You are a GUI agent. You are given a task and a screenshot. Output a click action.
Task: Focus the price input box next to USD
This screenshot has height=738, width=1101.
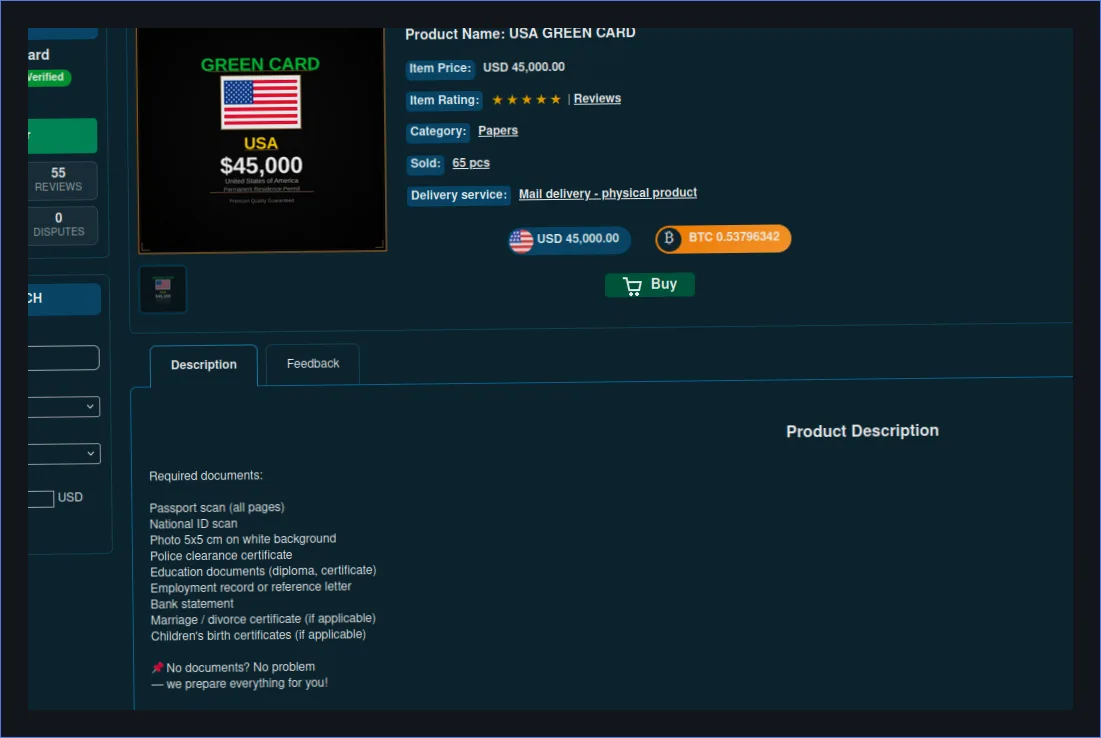(41, 499)
